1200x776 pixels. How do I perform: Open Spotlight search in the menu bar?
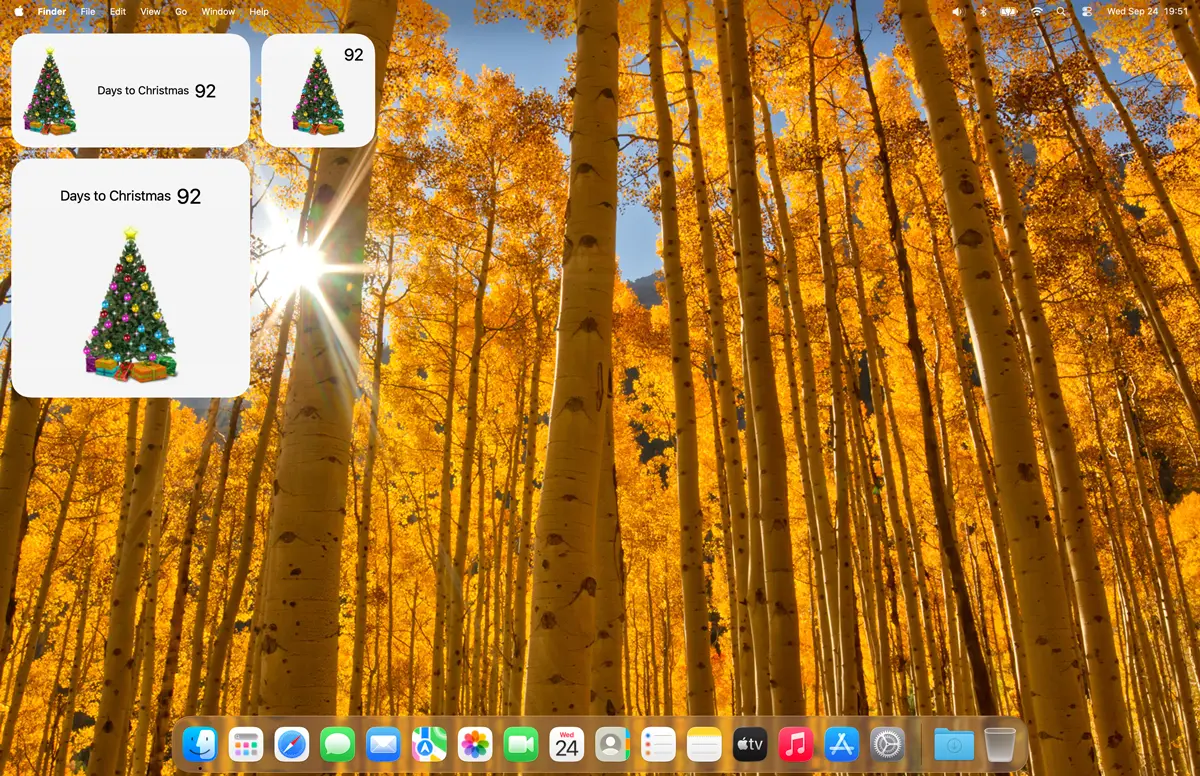coord(1060,11)
